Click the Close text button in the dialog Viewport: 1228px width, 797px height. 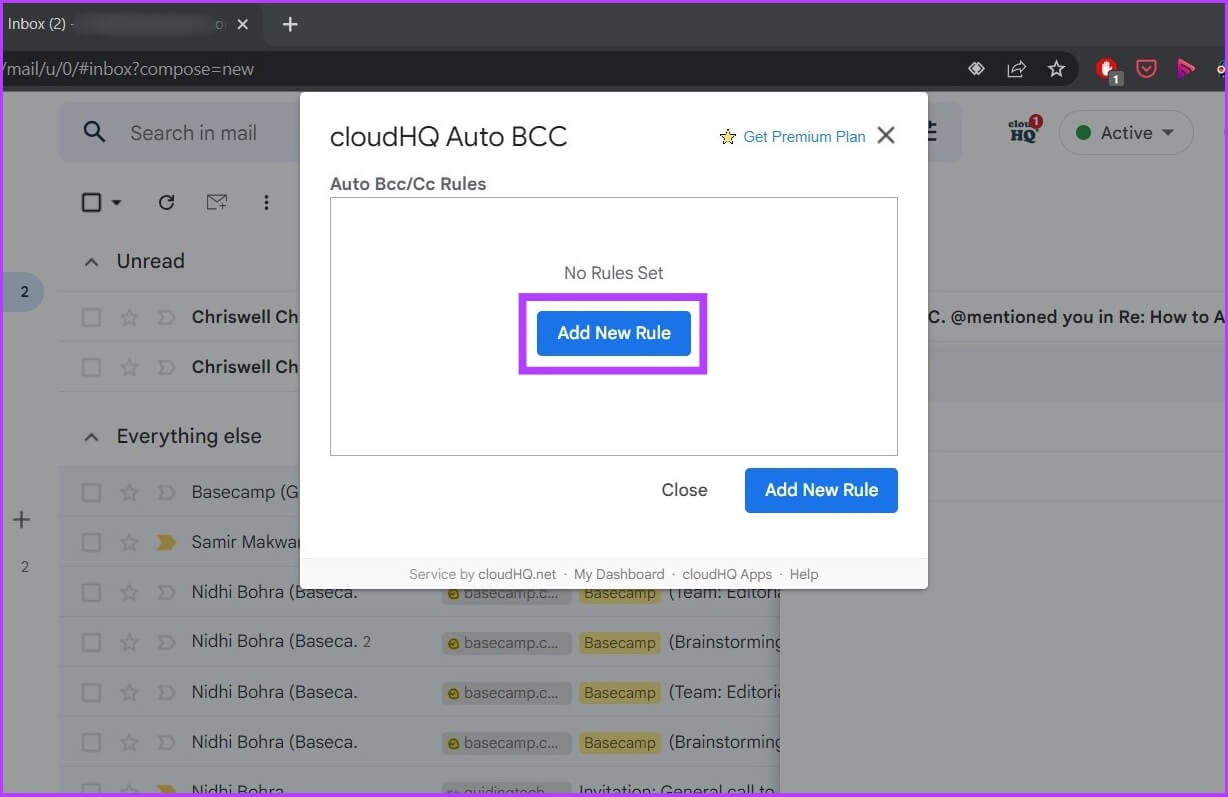click(x=684, y=490)
